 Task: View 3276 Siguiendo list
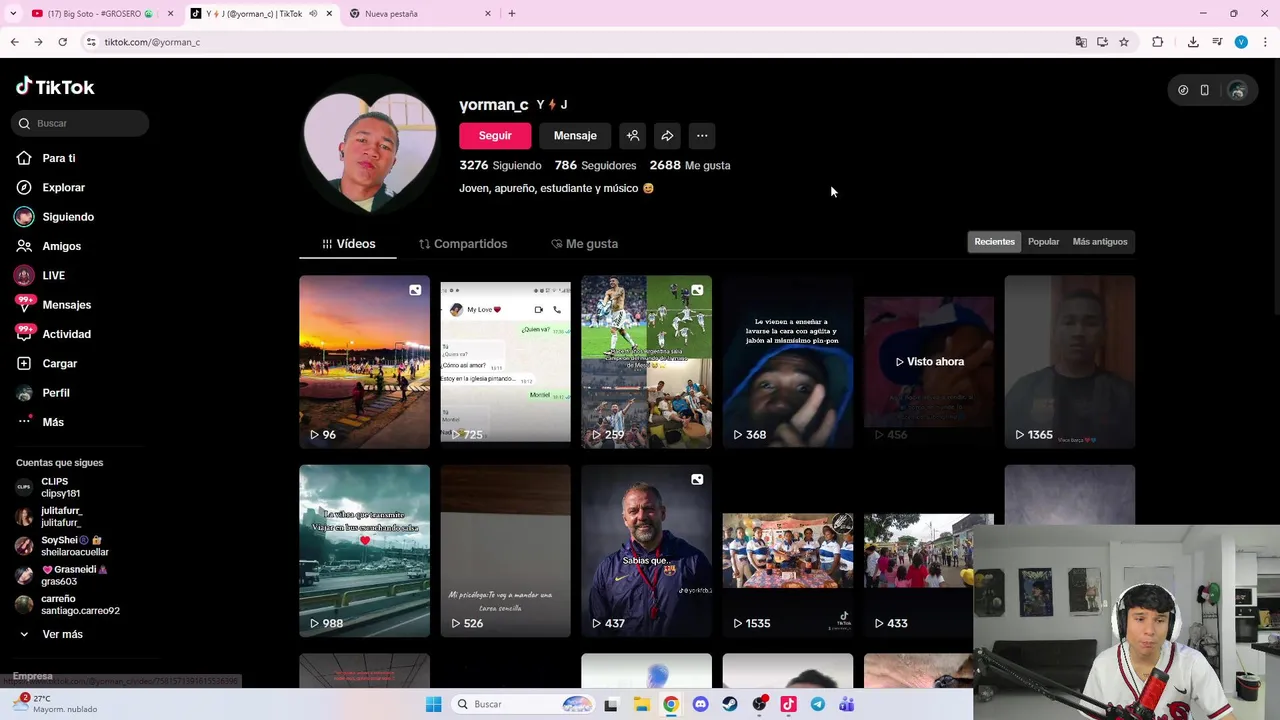point(500,166)
